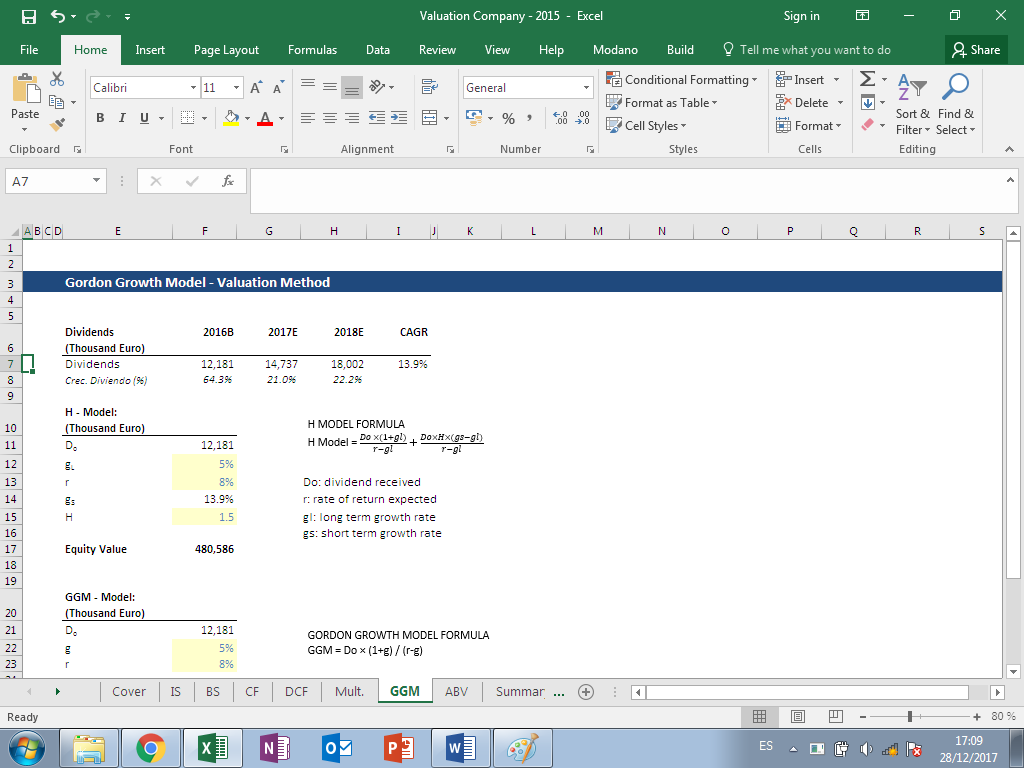Click Increase Decimal icon
The width and height of the screenshot is (1024, 768).
point(560,118)
